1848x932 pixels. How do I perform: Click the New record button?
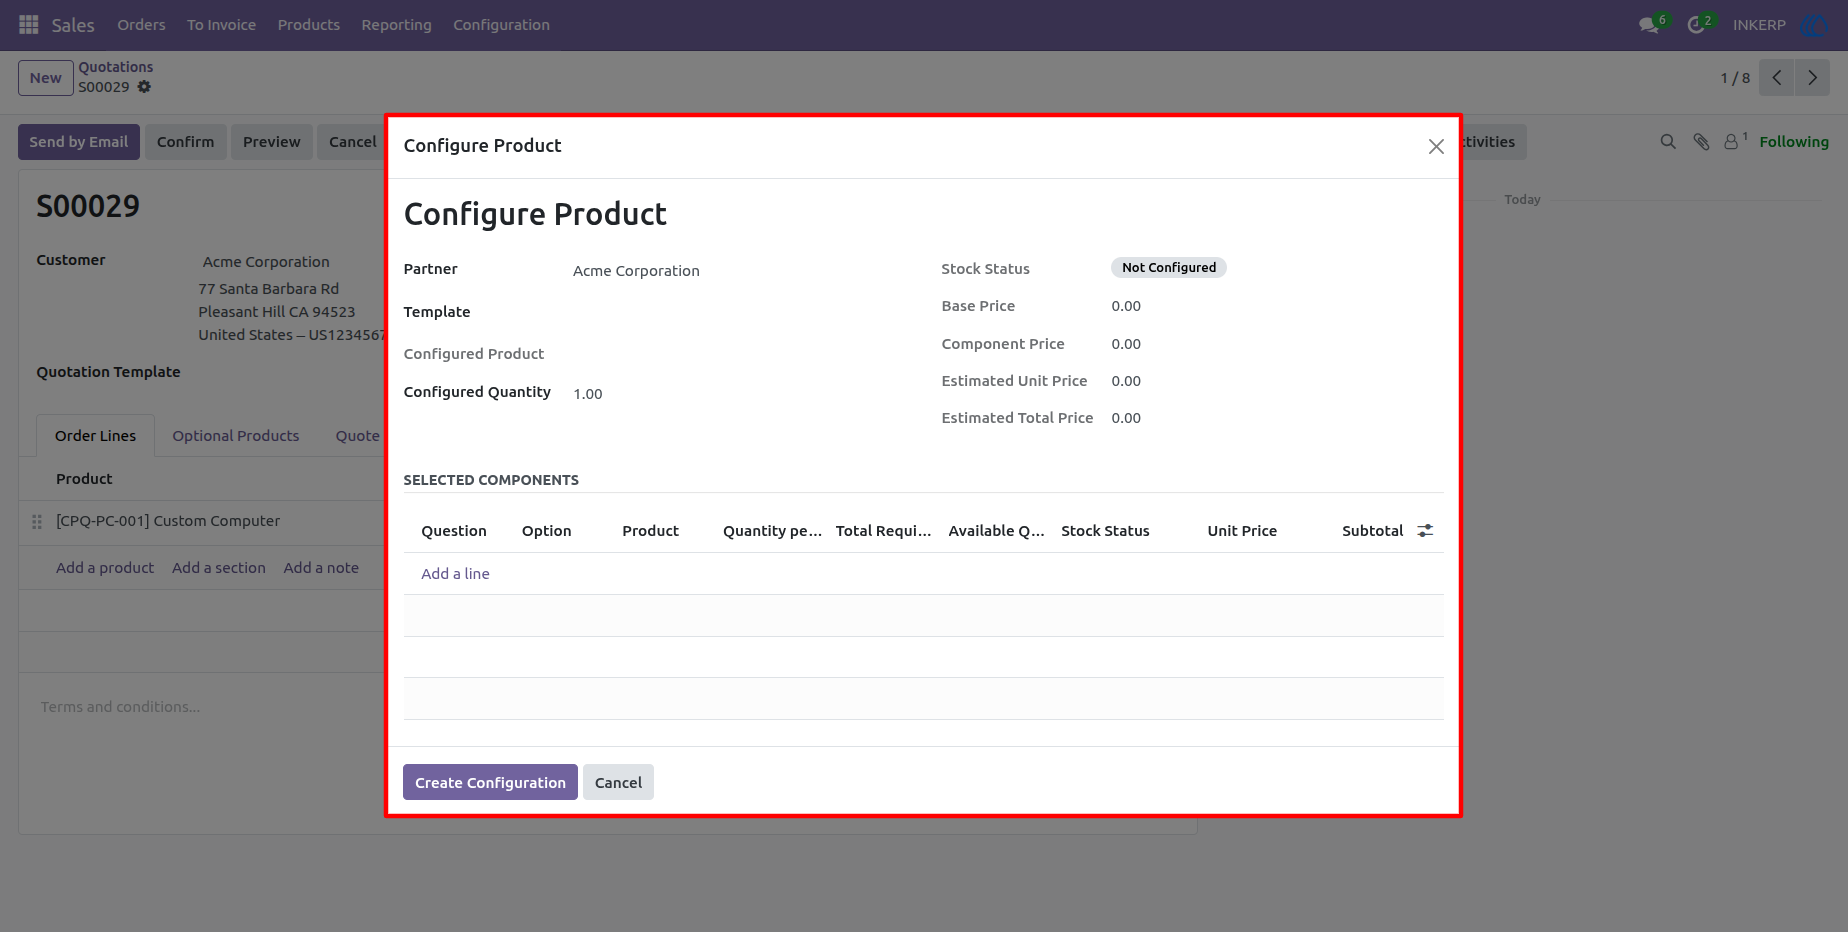[46, 78]
